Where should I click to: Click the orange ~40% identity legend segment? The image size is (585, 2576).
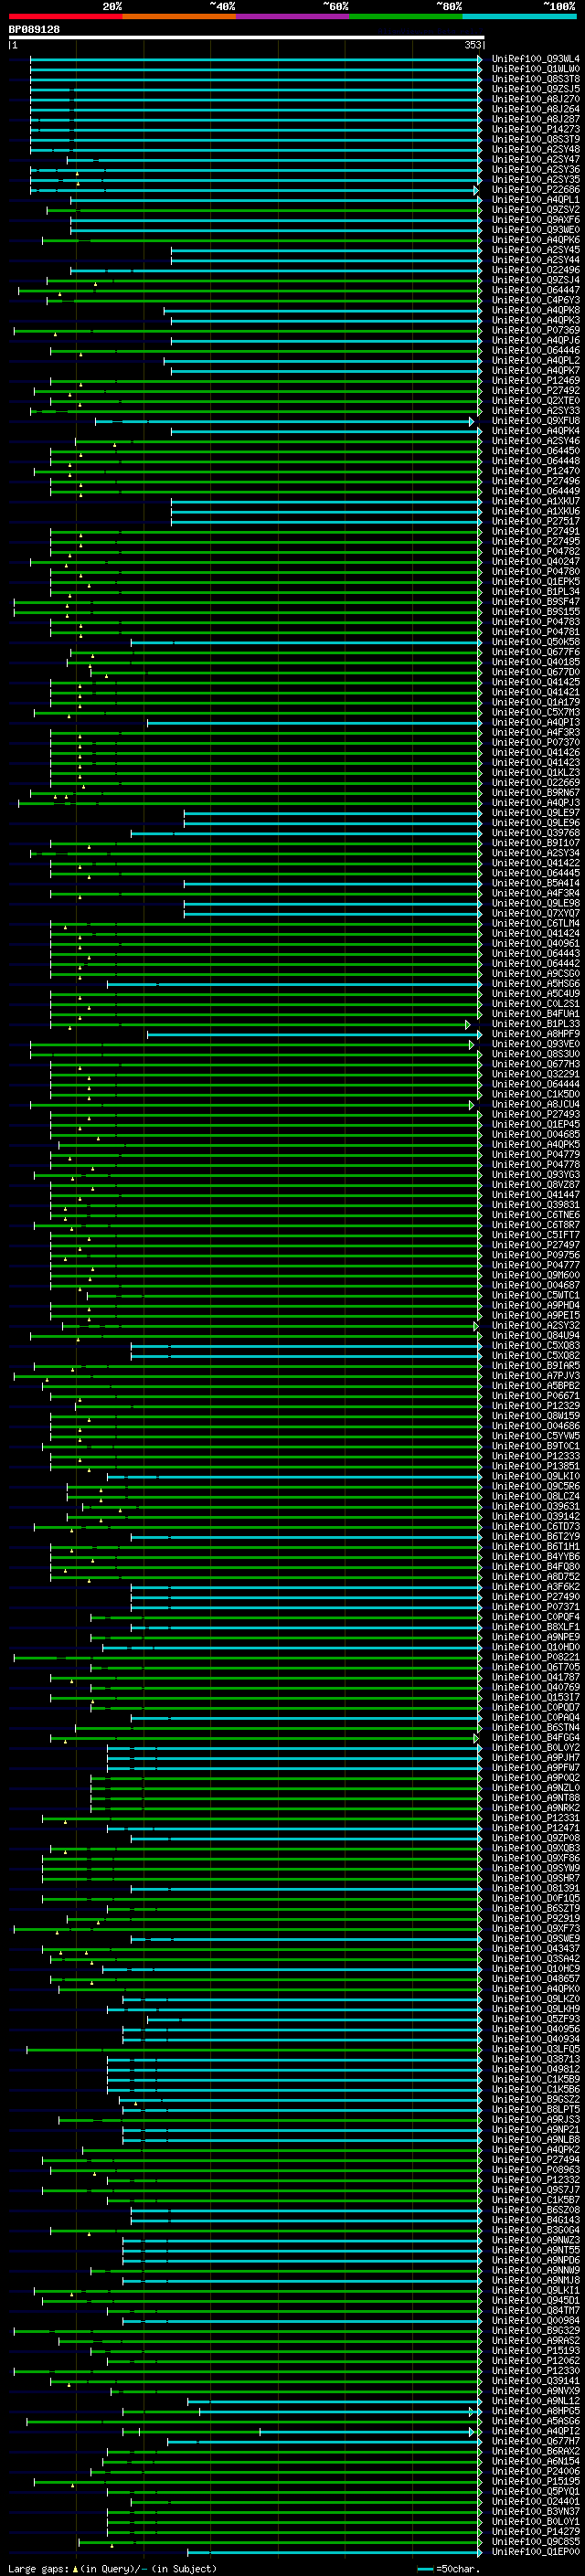[179, 16]
